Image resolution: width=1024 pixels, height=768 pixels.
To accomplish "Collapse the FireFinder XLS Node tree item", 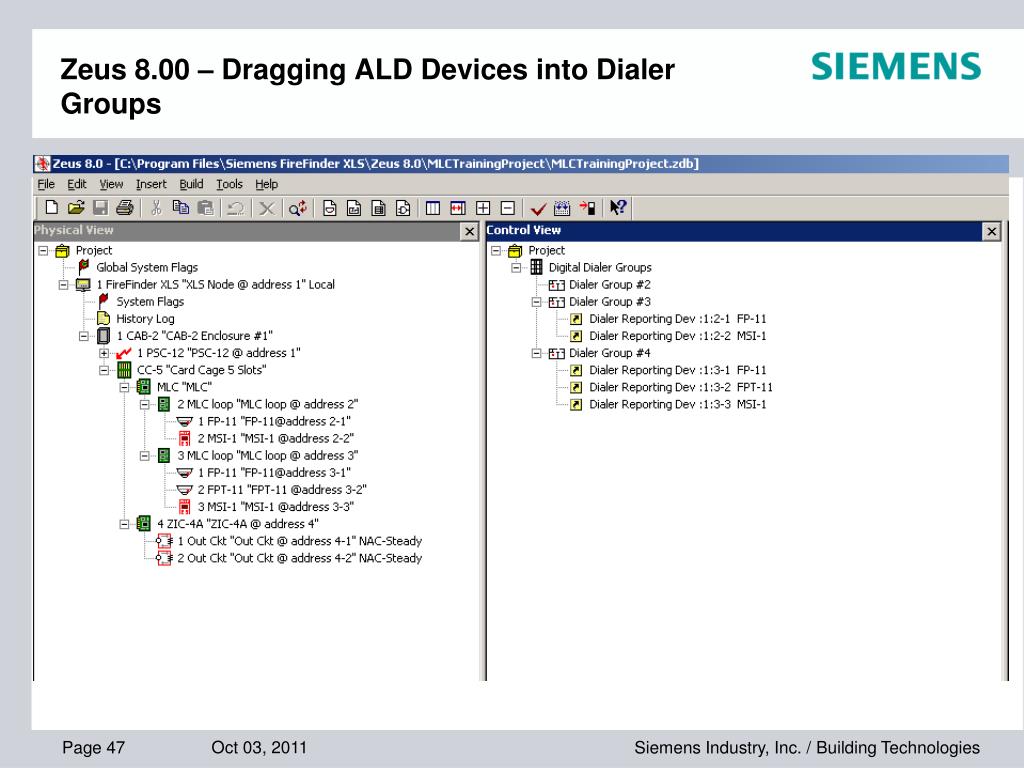I will (x=63, y=285).
